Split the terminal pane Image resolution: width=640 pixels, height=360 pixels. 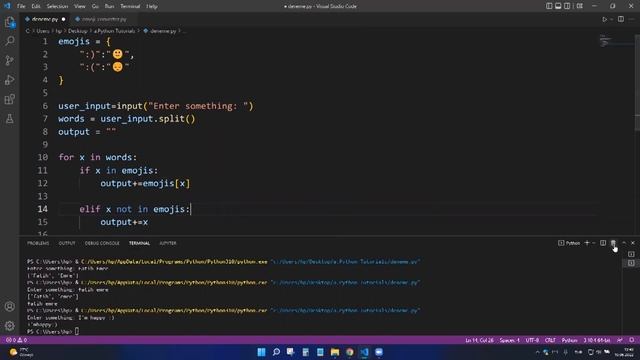(x=603, y=243)
